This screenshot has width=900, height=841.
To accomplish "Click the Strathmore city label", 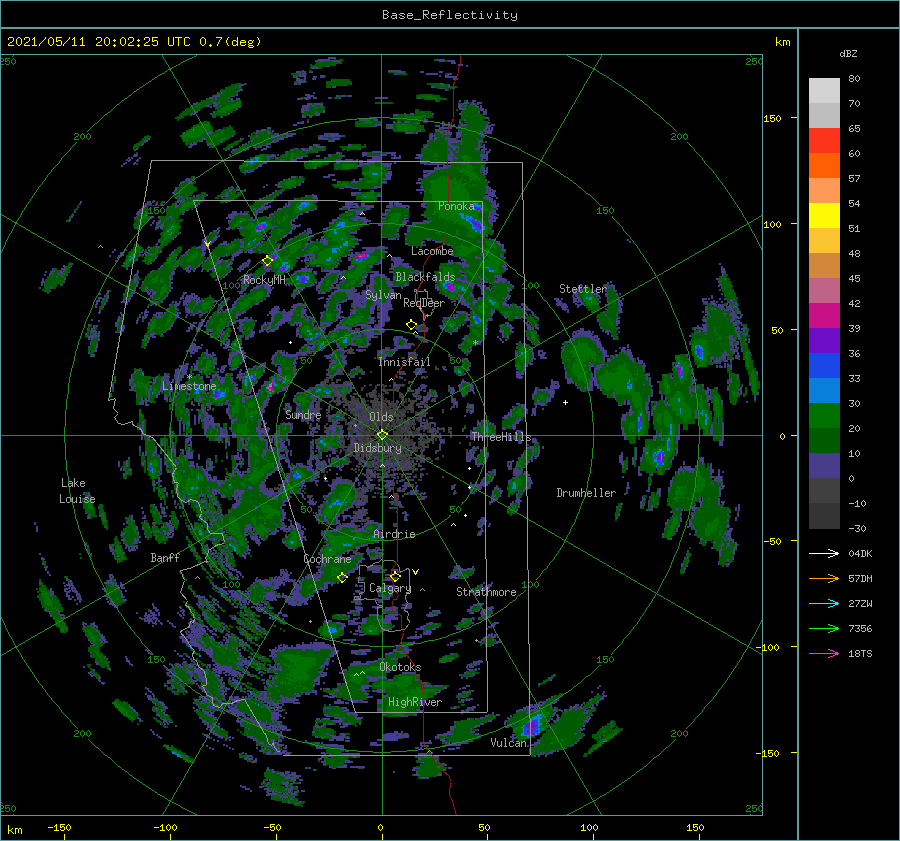I will [x=486, y=592].
